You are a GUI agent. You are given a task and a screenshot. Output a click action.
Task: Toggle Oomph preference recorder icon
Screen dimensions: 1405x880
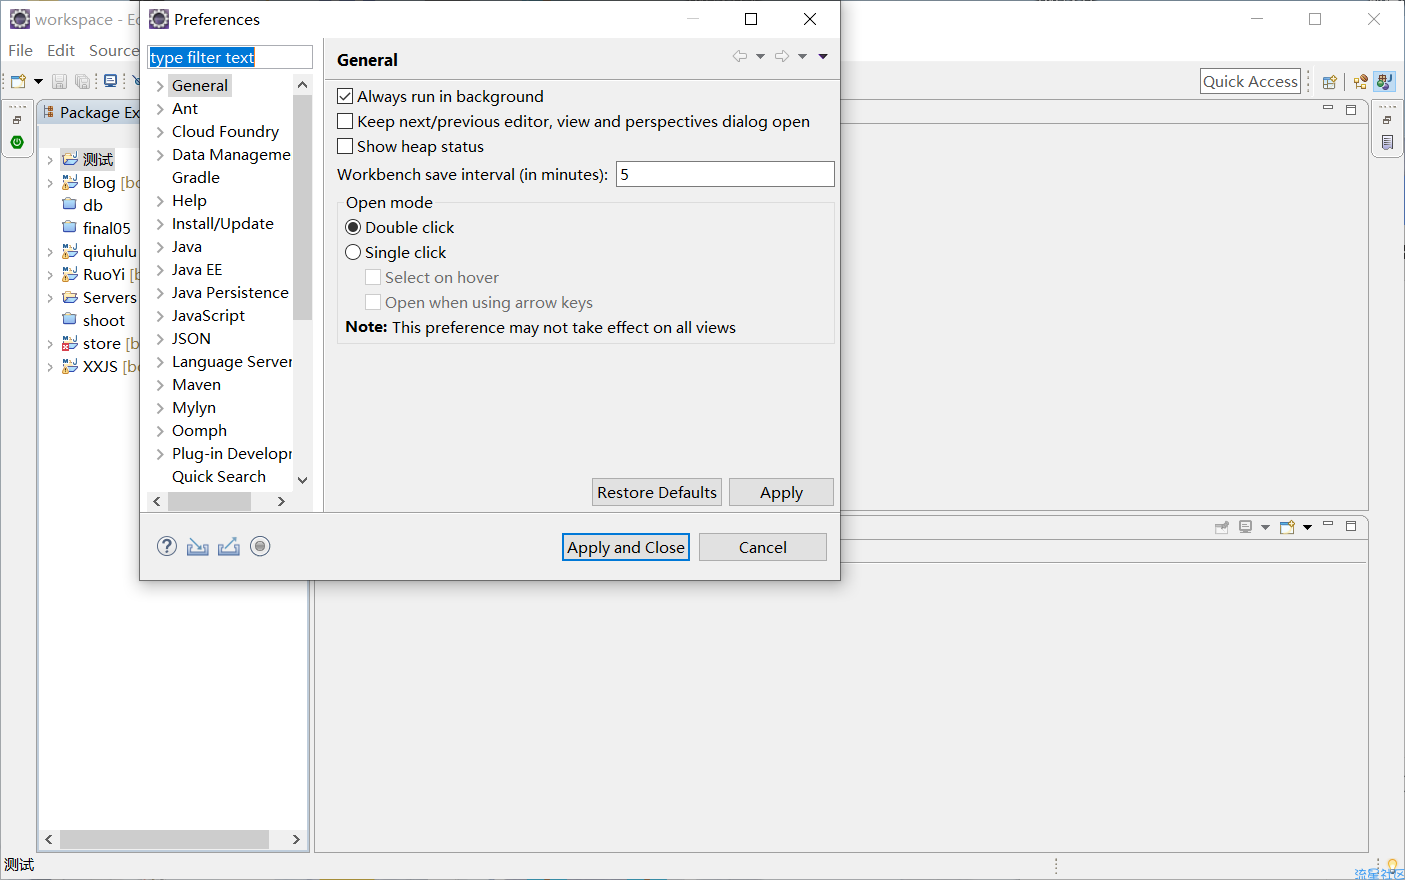click(x=260, y=546)
